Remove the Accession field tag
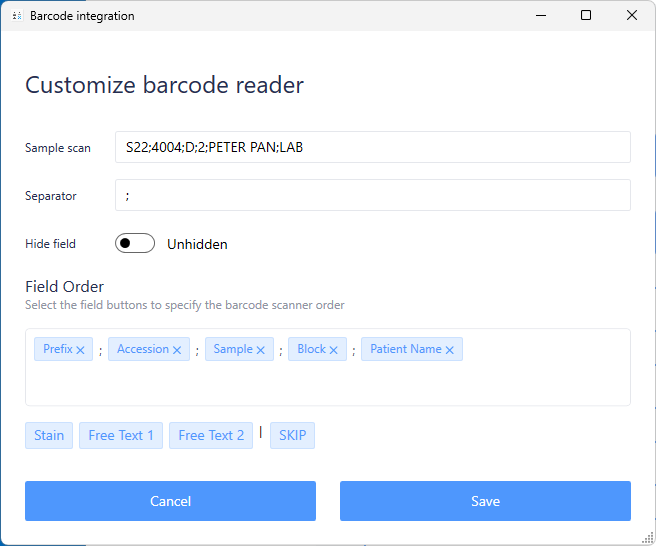The width and height of the screenshot is (656, 546). [177, 350]
